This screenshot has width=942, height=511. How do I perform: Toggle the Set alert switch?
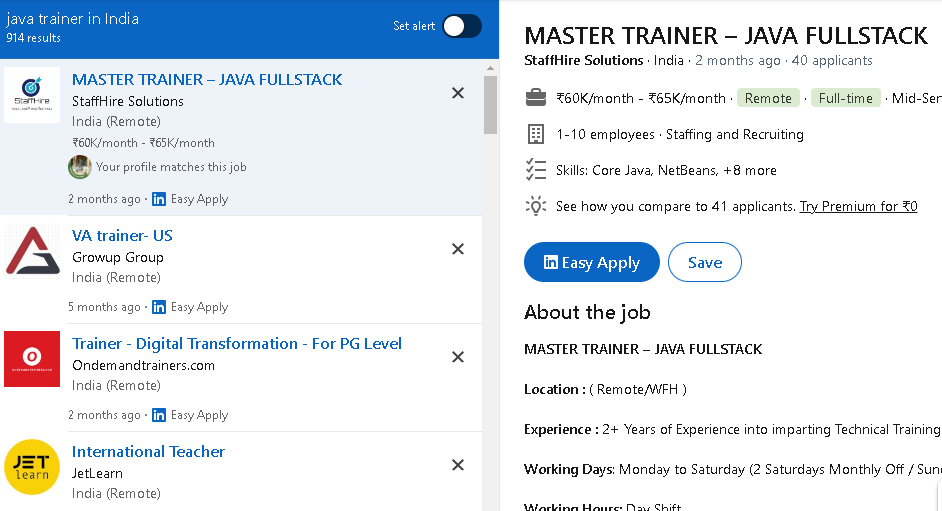click(461, 26)
